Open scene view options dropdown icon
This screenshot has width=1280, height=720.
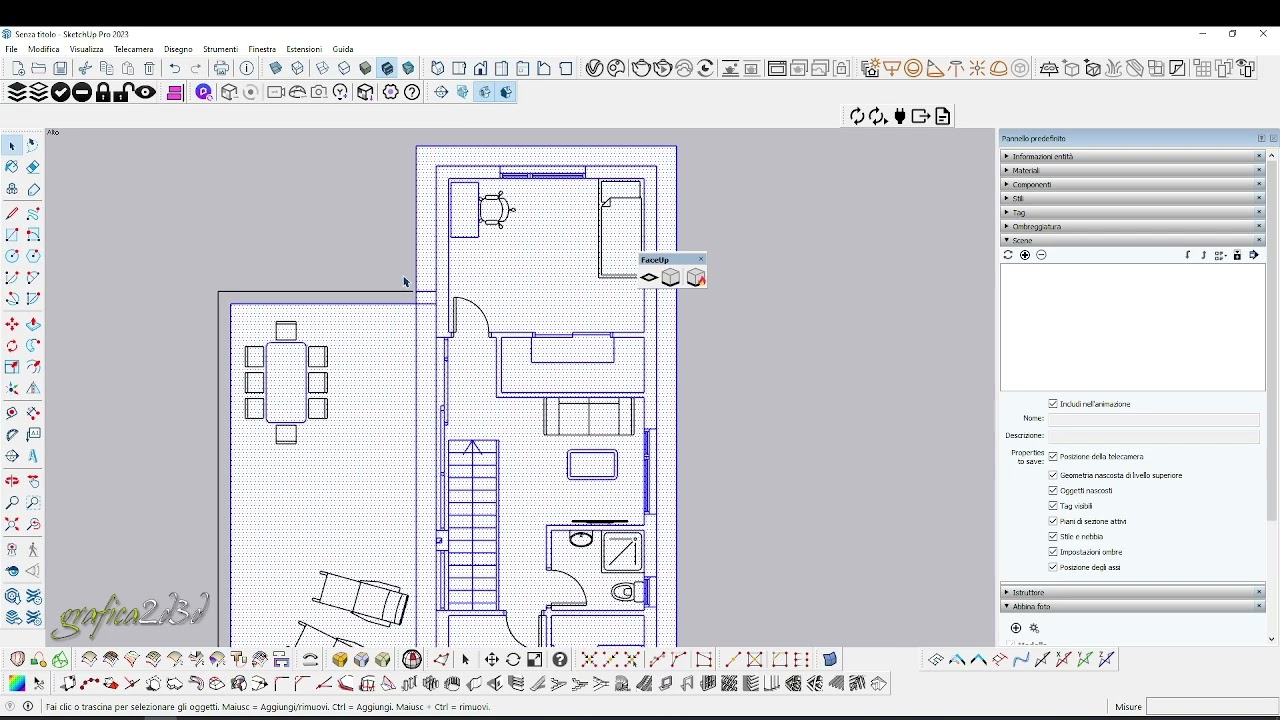(x=1220, y=255)
